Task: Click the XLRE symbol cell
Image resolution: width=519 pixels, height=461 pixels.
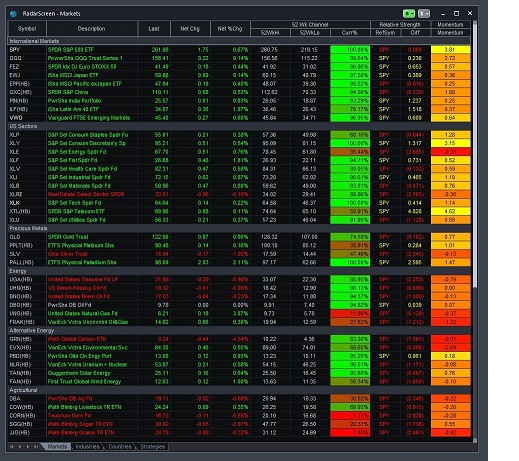Action: (27, 194)
